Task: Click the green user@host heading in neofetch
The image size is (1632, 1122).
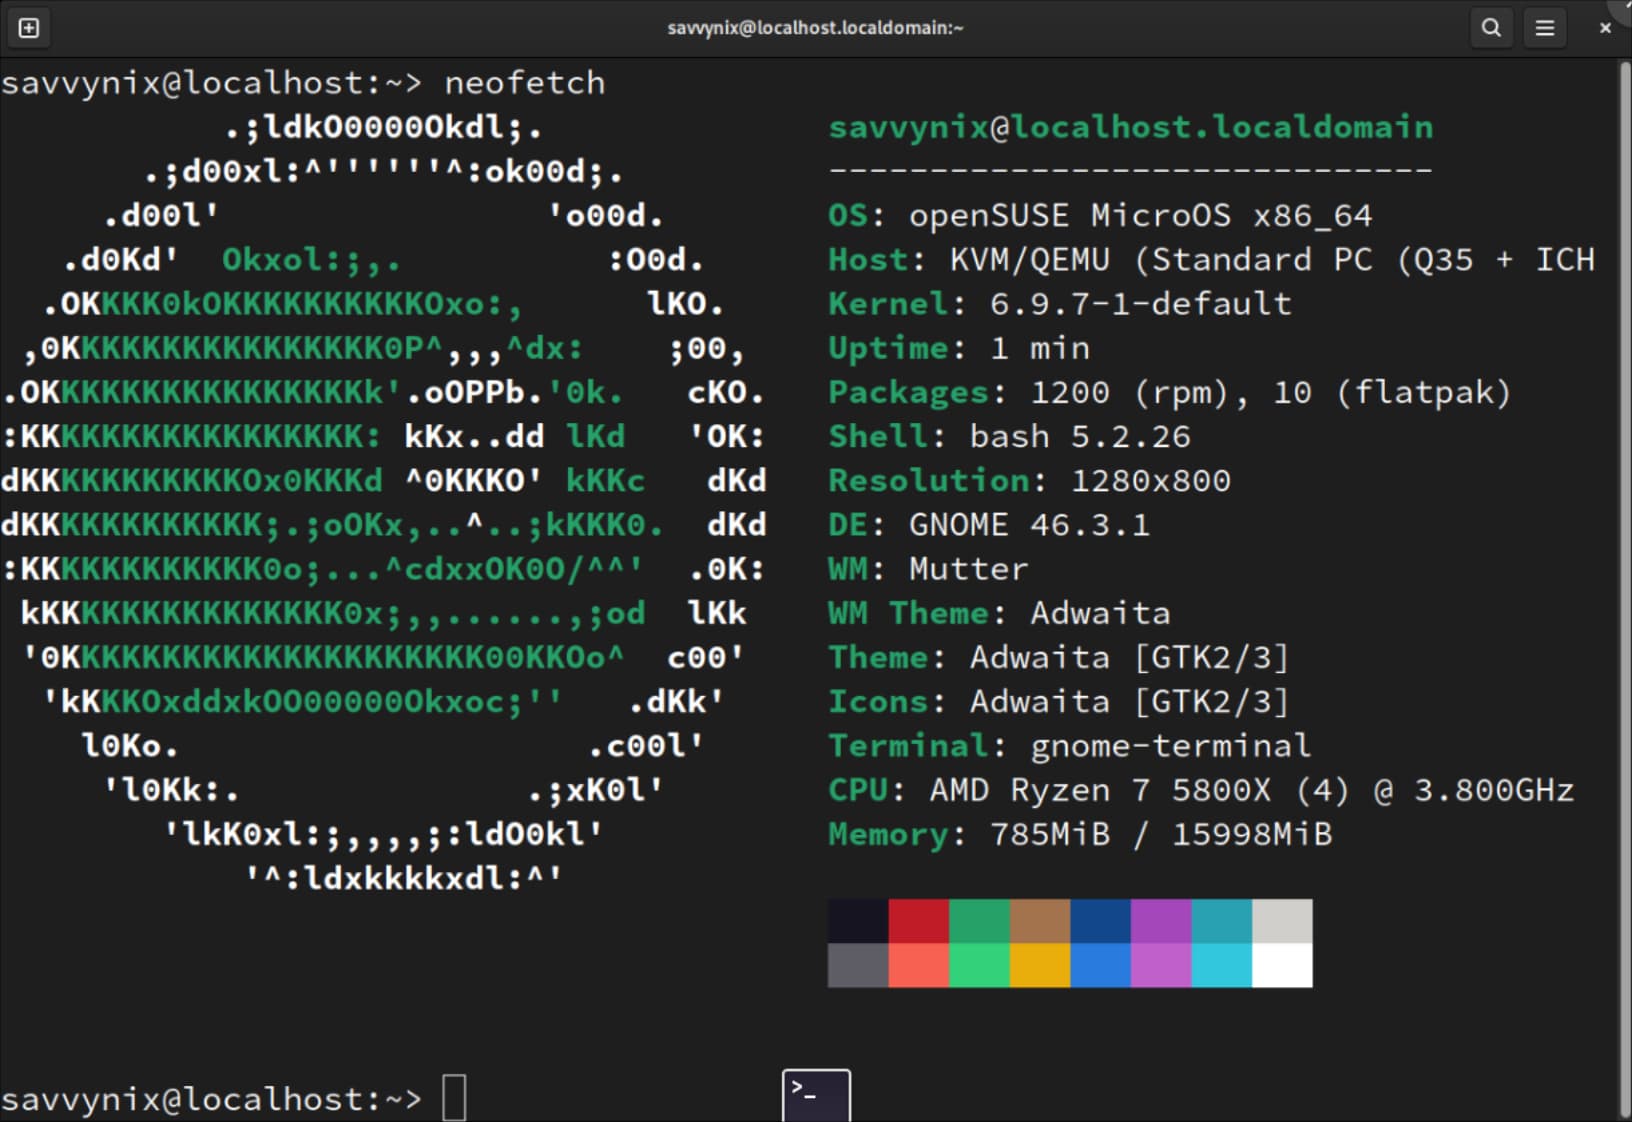Action: click(1130, 127)
